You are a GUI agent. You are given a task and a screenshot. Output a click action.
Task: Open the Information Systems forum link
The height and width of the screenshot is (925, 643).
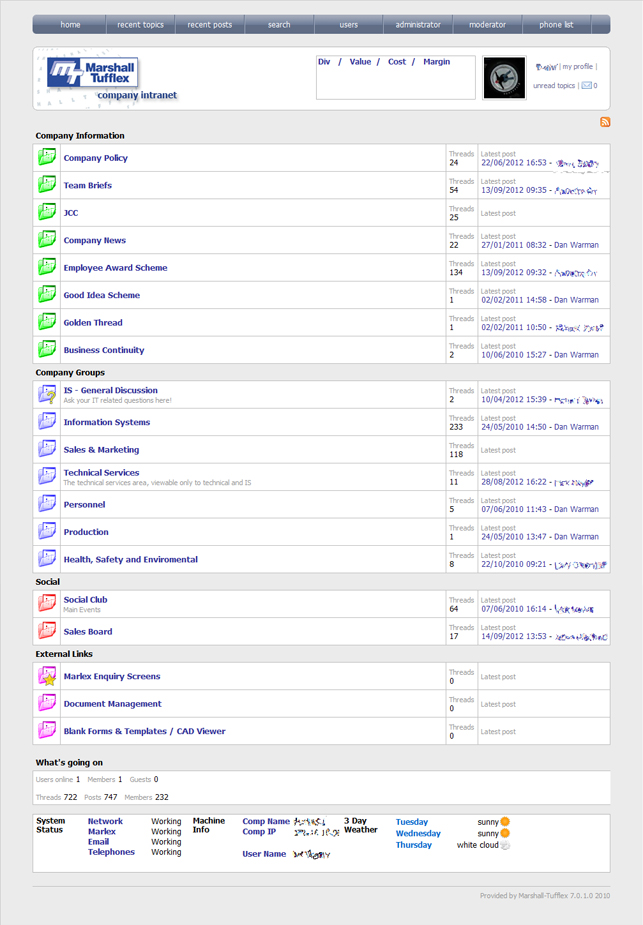pyautogui.click(x=107, y=422)
